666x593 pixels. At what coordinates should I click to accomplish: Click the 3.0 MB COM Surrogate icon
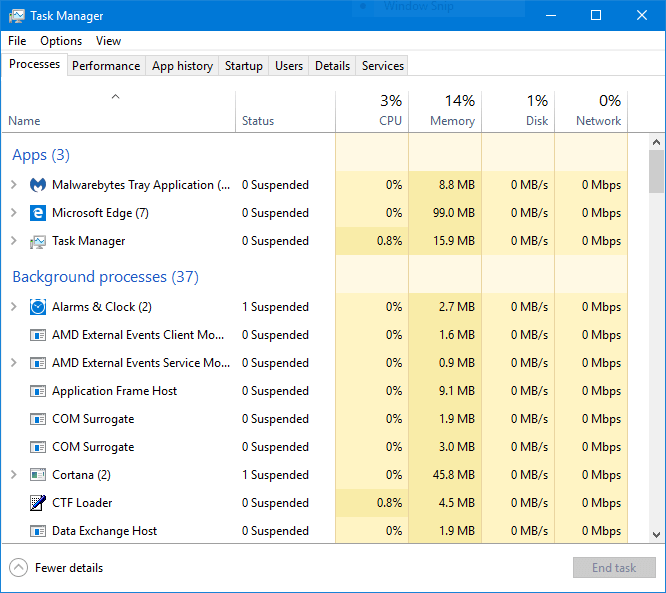pyautogui.click(x=38, y=447)
